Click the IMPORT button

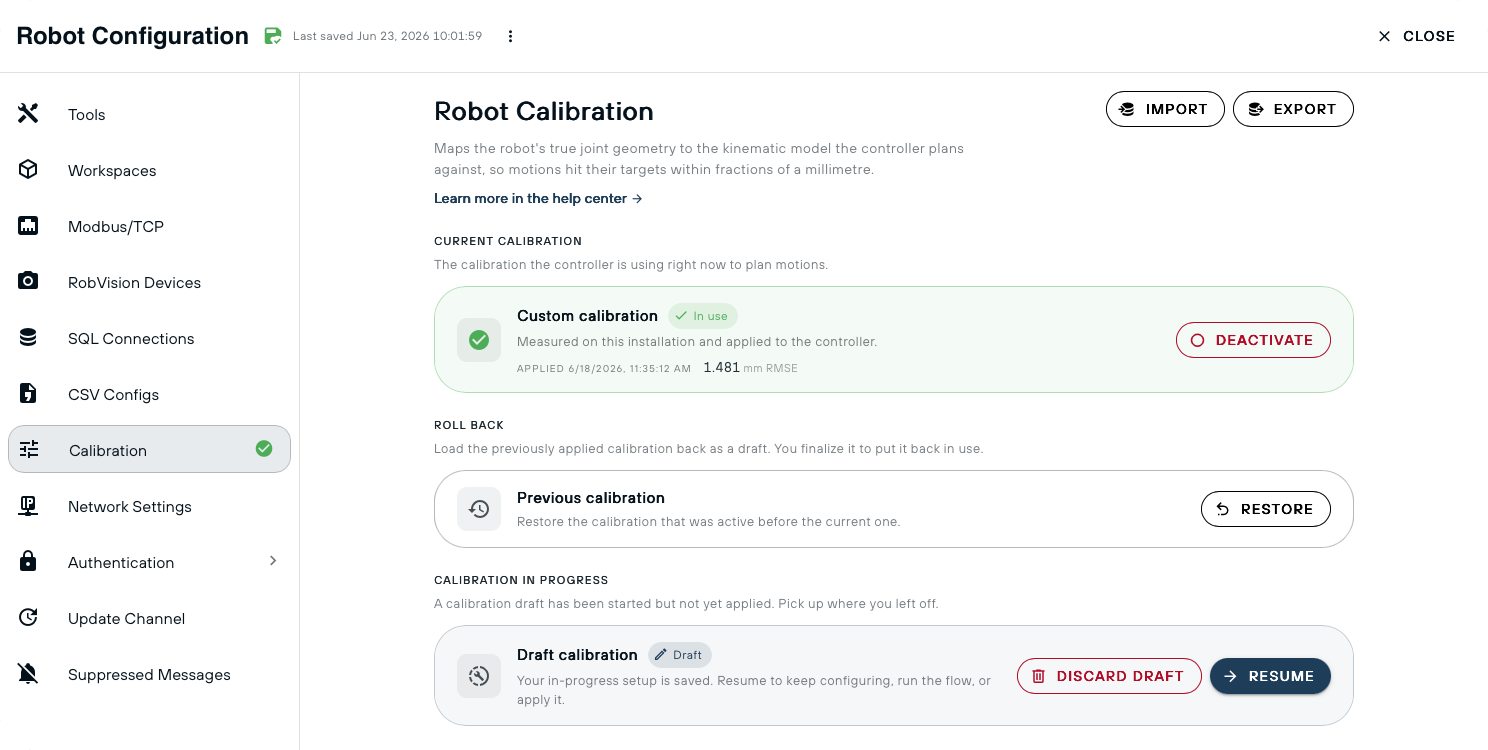click(1165, 109)
